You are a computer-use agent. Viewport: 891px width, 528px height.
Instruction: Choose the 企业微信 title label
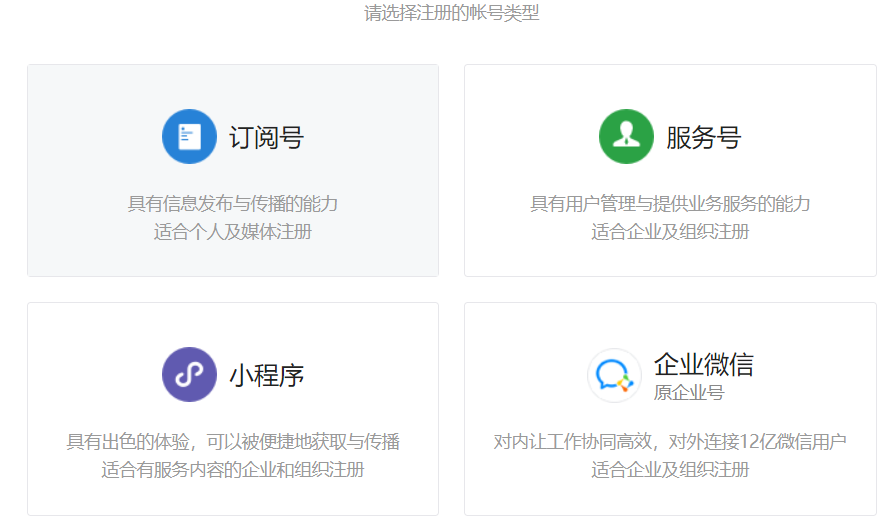[703, 364]
